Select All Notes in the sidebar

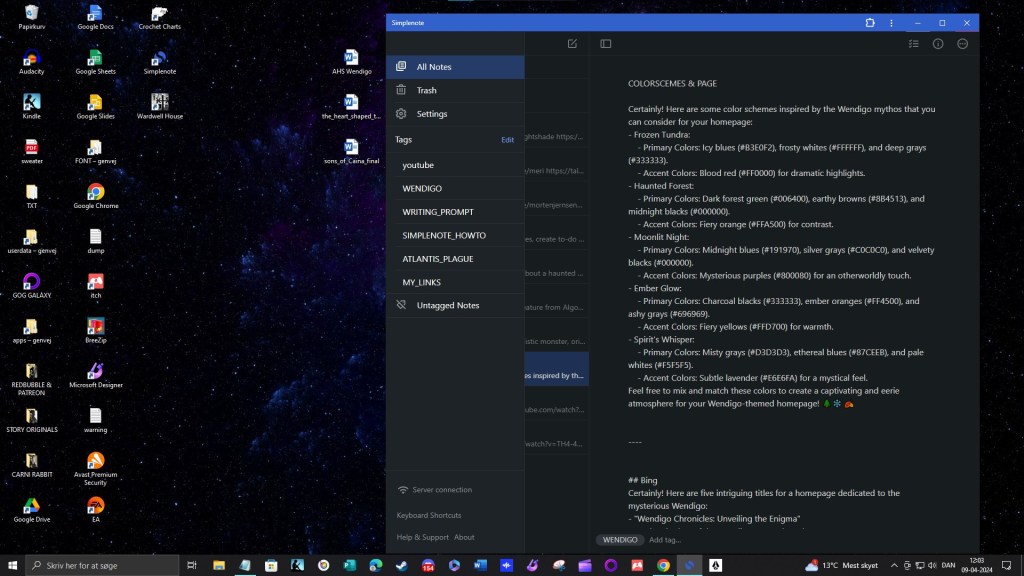click(434, 67)
